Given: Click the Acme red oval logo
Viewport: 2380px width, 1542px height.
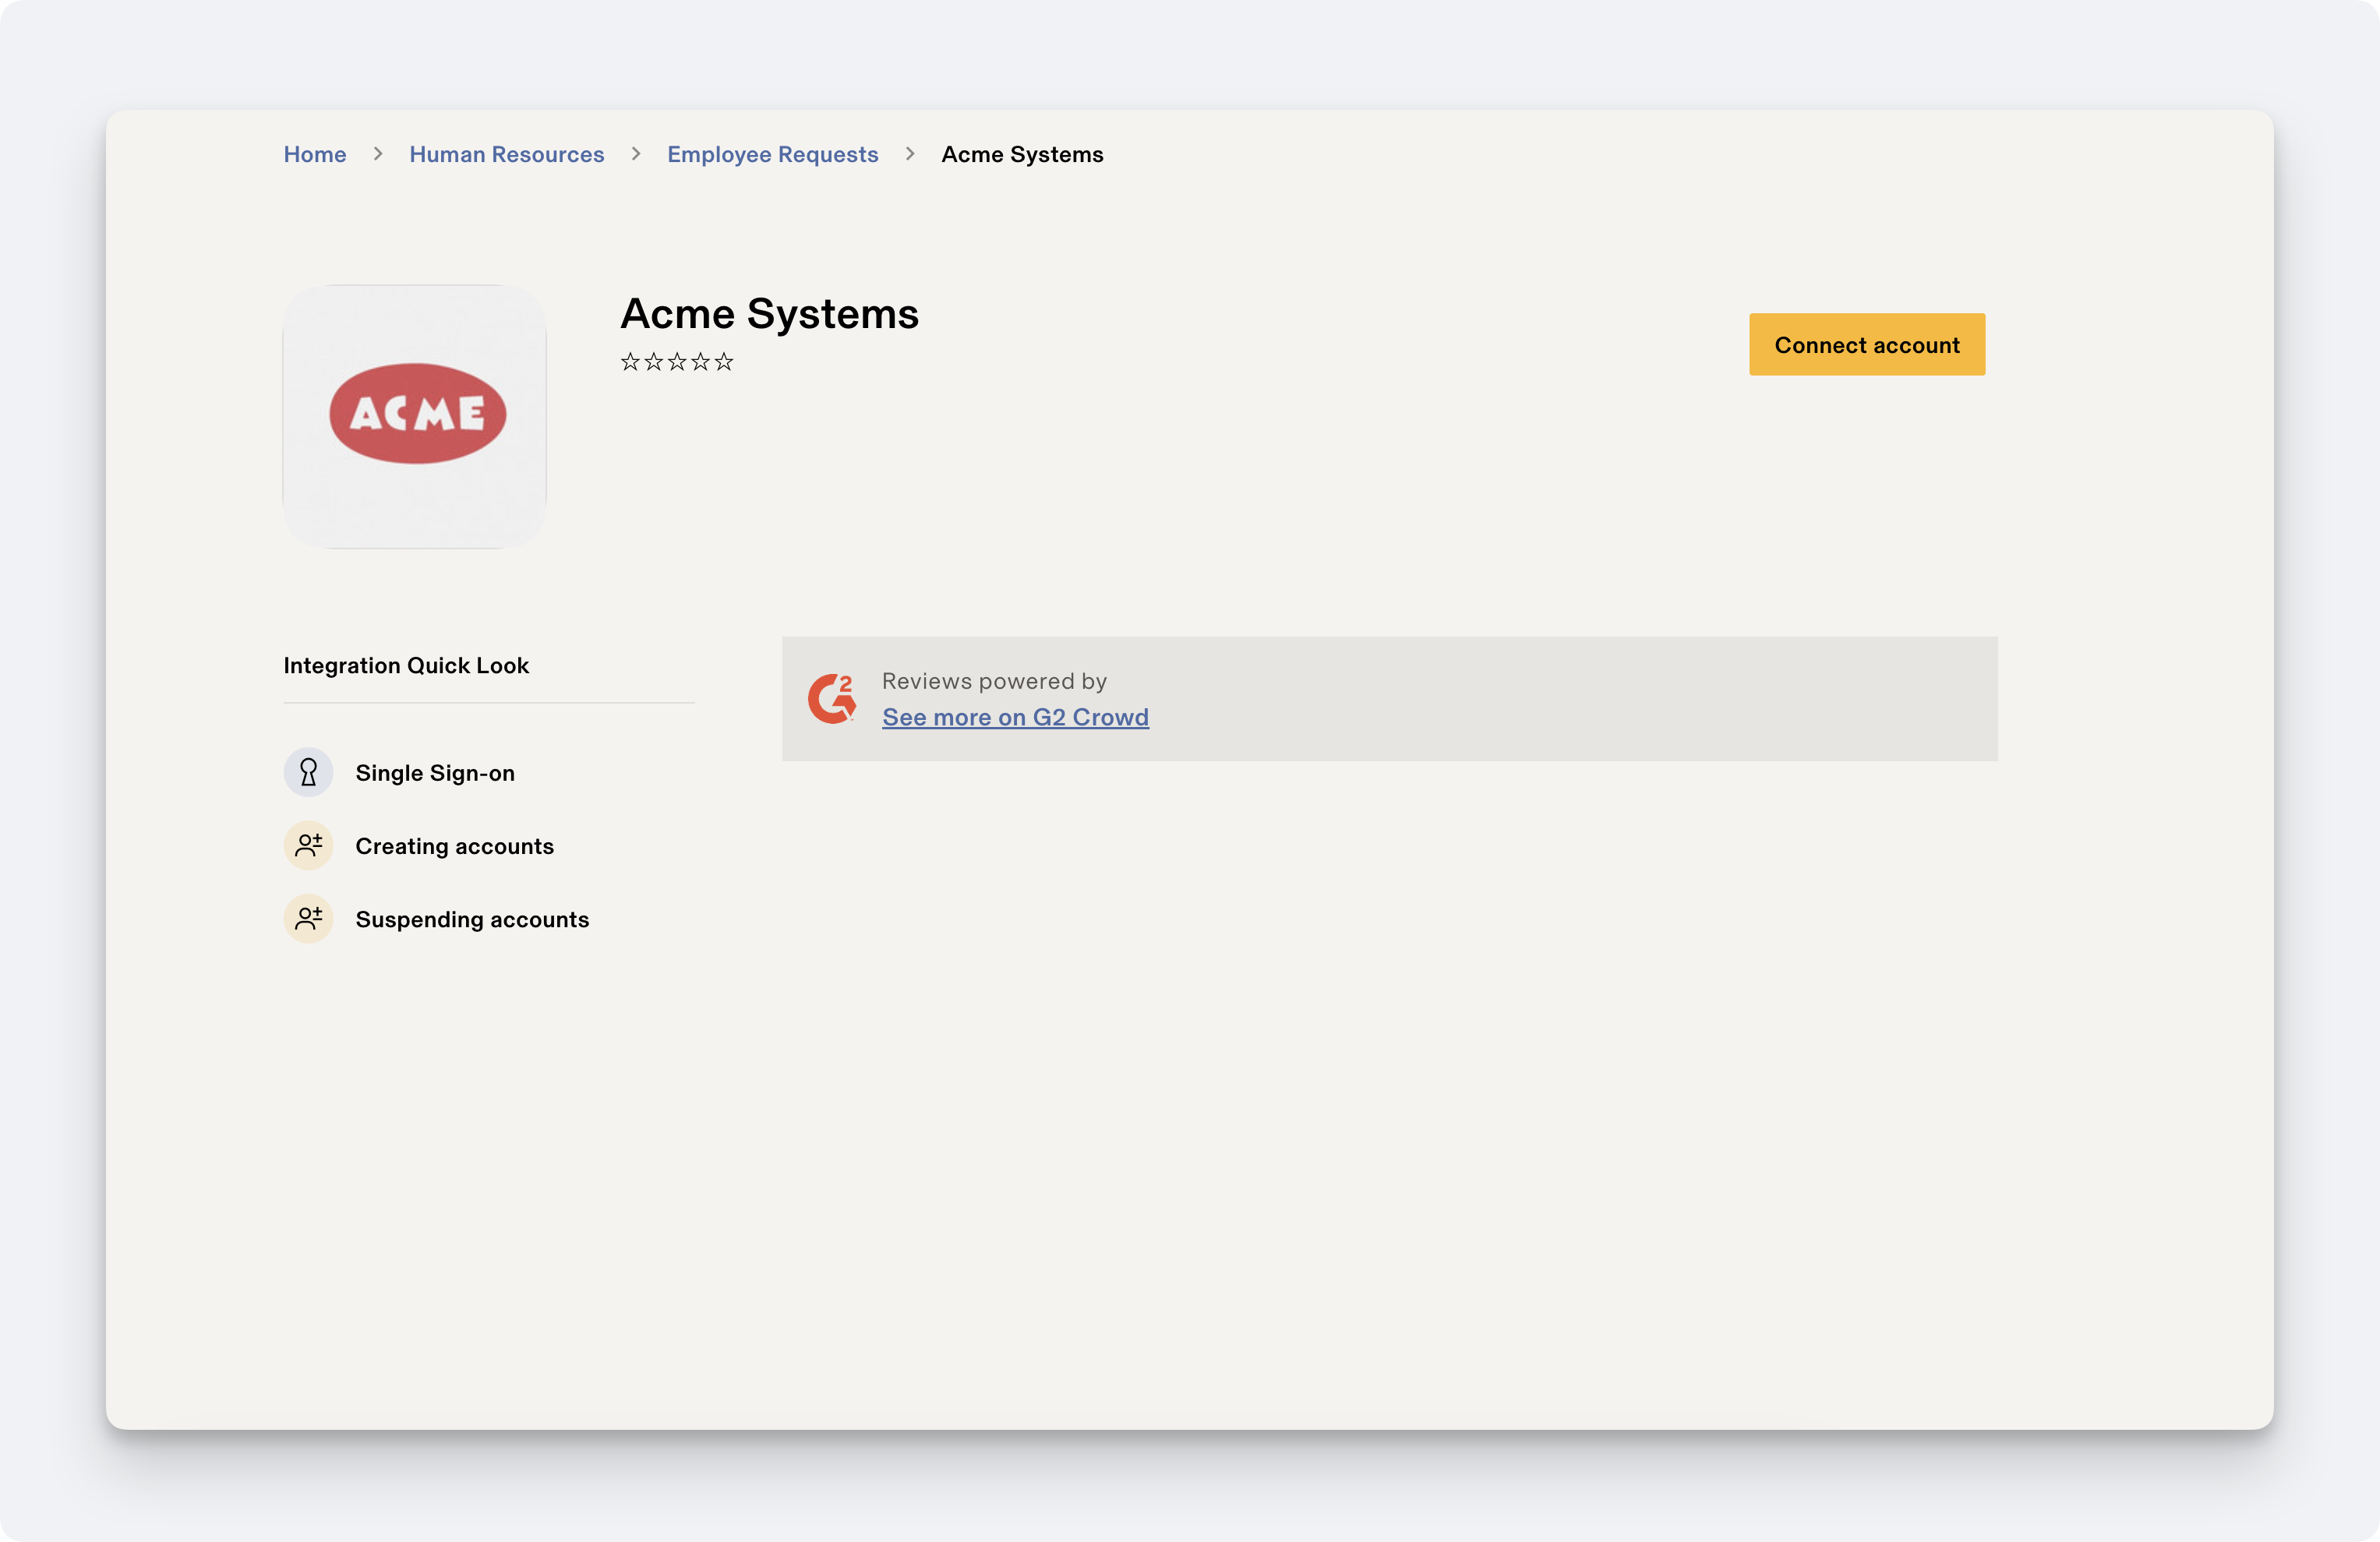Looking at the screenshot, I should 417,413.
